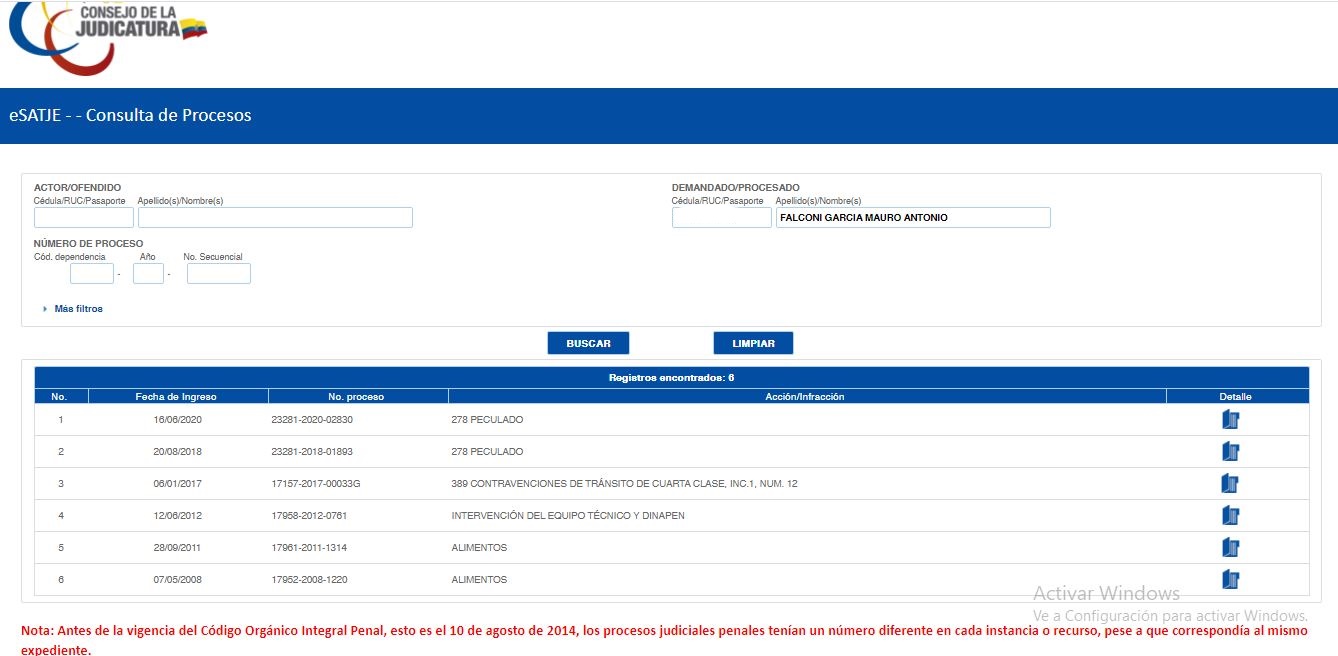Click Actor/Ofendido Apellido(s)/Nombre(s) field
The width and height of the screenshot is (1338, 656).
[x=275, y=218]
